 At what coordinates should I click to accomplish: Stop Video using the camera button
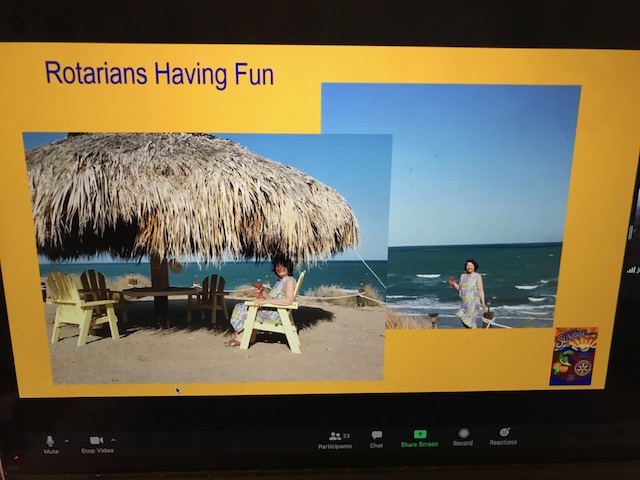96,441
